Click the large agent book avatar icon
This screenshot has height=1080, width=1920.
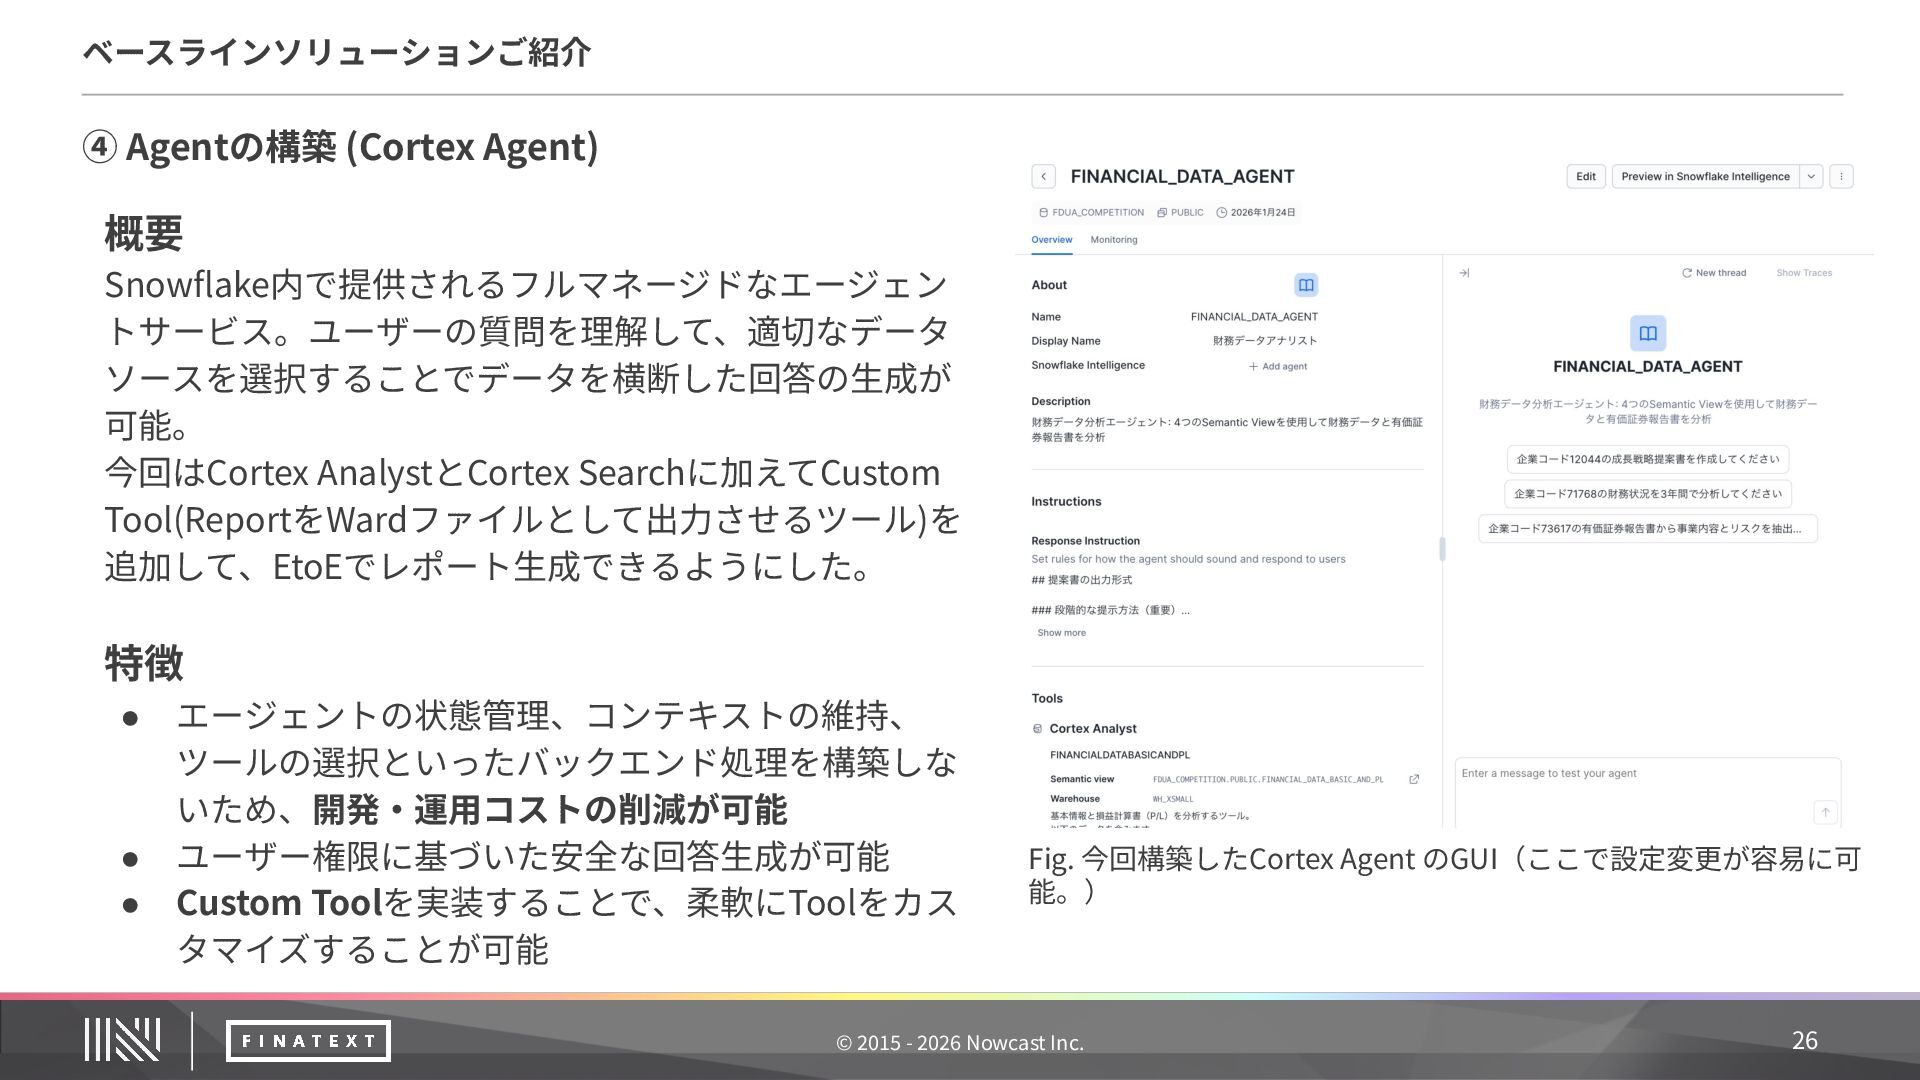click(1647, 333)
